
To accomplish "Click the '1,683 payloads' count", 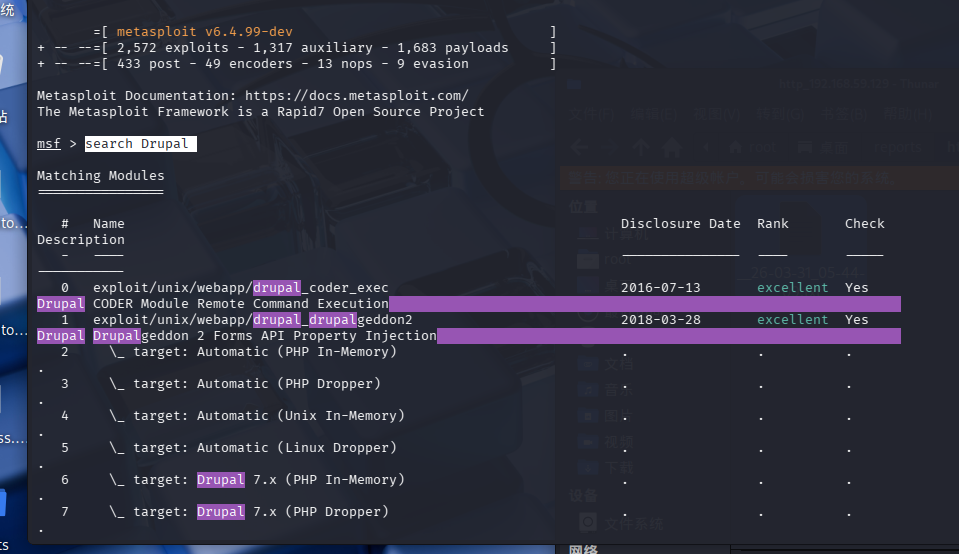I will point(453,48).
